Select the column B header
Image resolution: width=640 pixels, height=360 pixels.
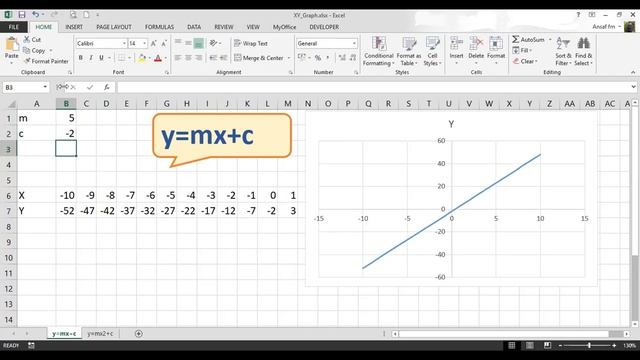(x=66, y=104)
